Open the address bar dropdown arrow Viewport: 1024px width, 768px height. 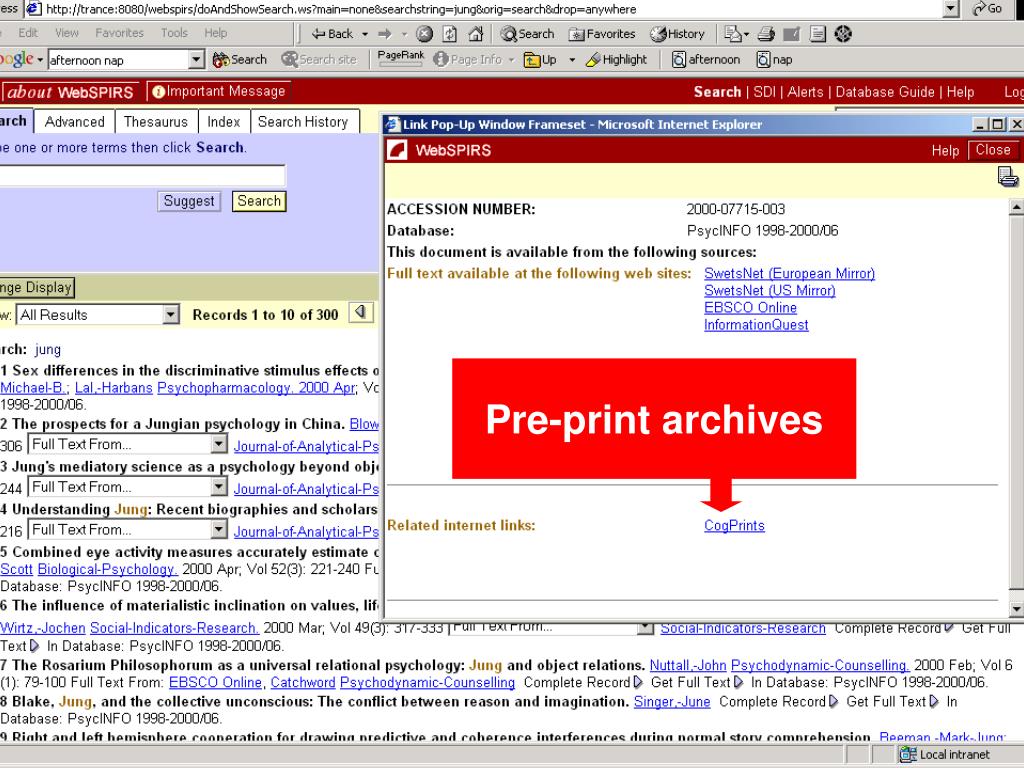pyautogui.click(x=952, y=8)
